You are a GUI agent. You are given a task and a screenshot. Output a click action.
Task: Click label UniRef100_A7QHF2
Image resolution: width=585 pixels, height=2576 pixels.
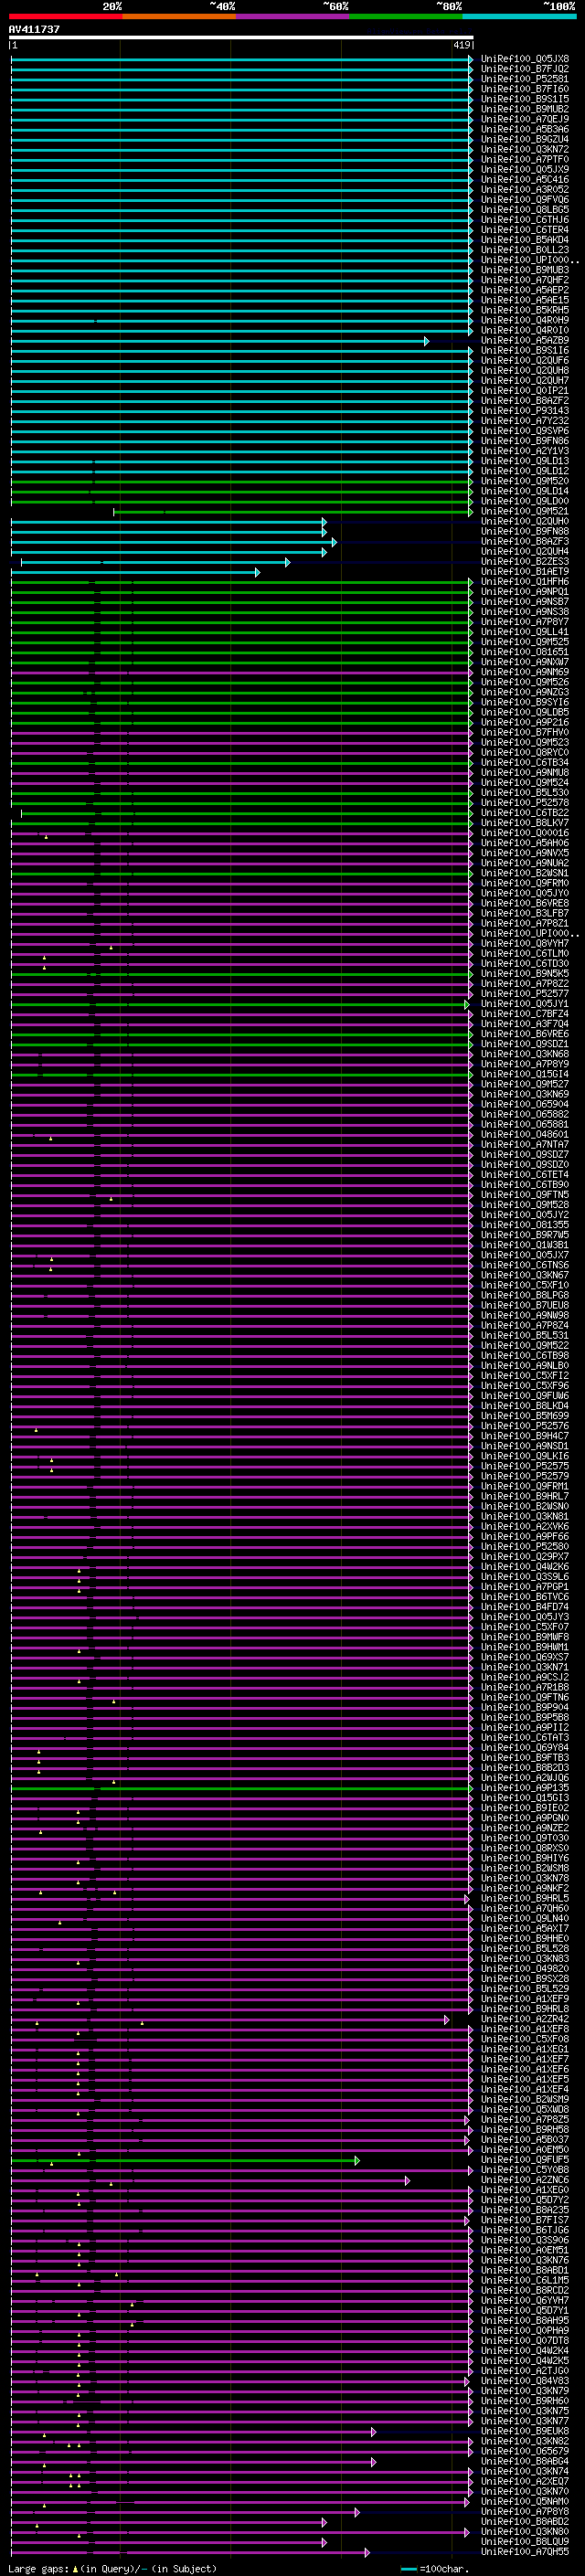525,280
